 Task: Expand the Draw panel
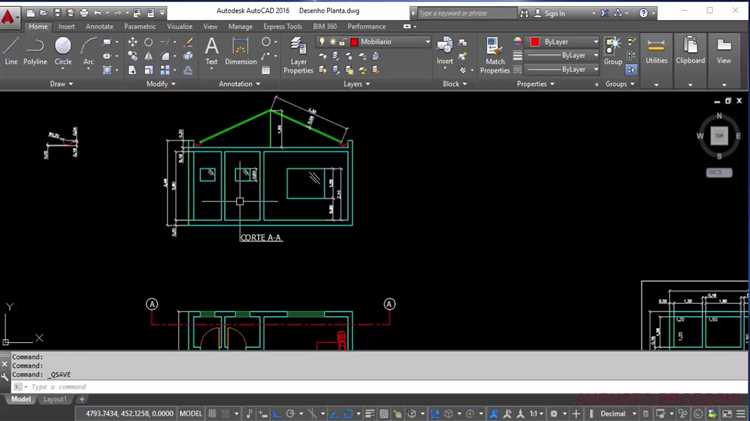click(x=61, y=84)
